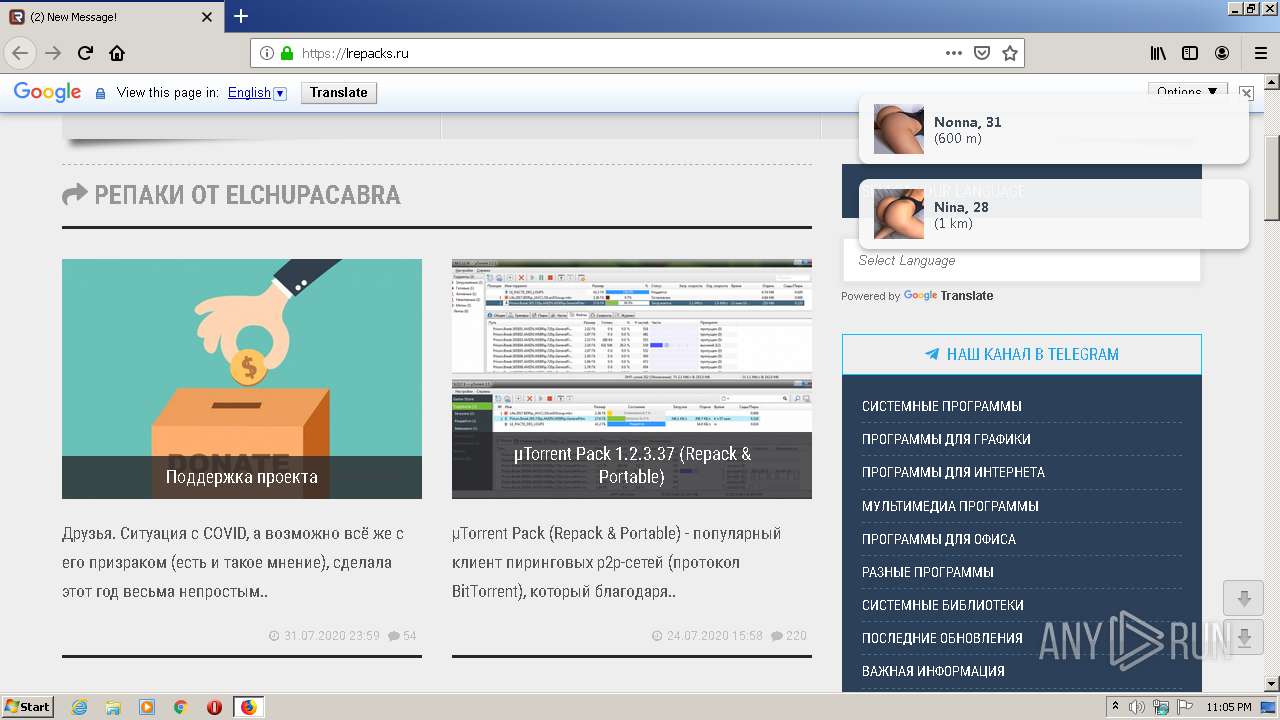Viewport: 1280px width, 720px height.
Task: Open the Разные программы category
Action: [x=927, y=572]
